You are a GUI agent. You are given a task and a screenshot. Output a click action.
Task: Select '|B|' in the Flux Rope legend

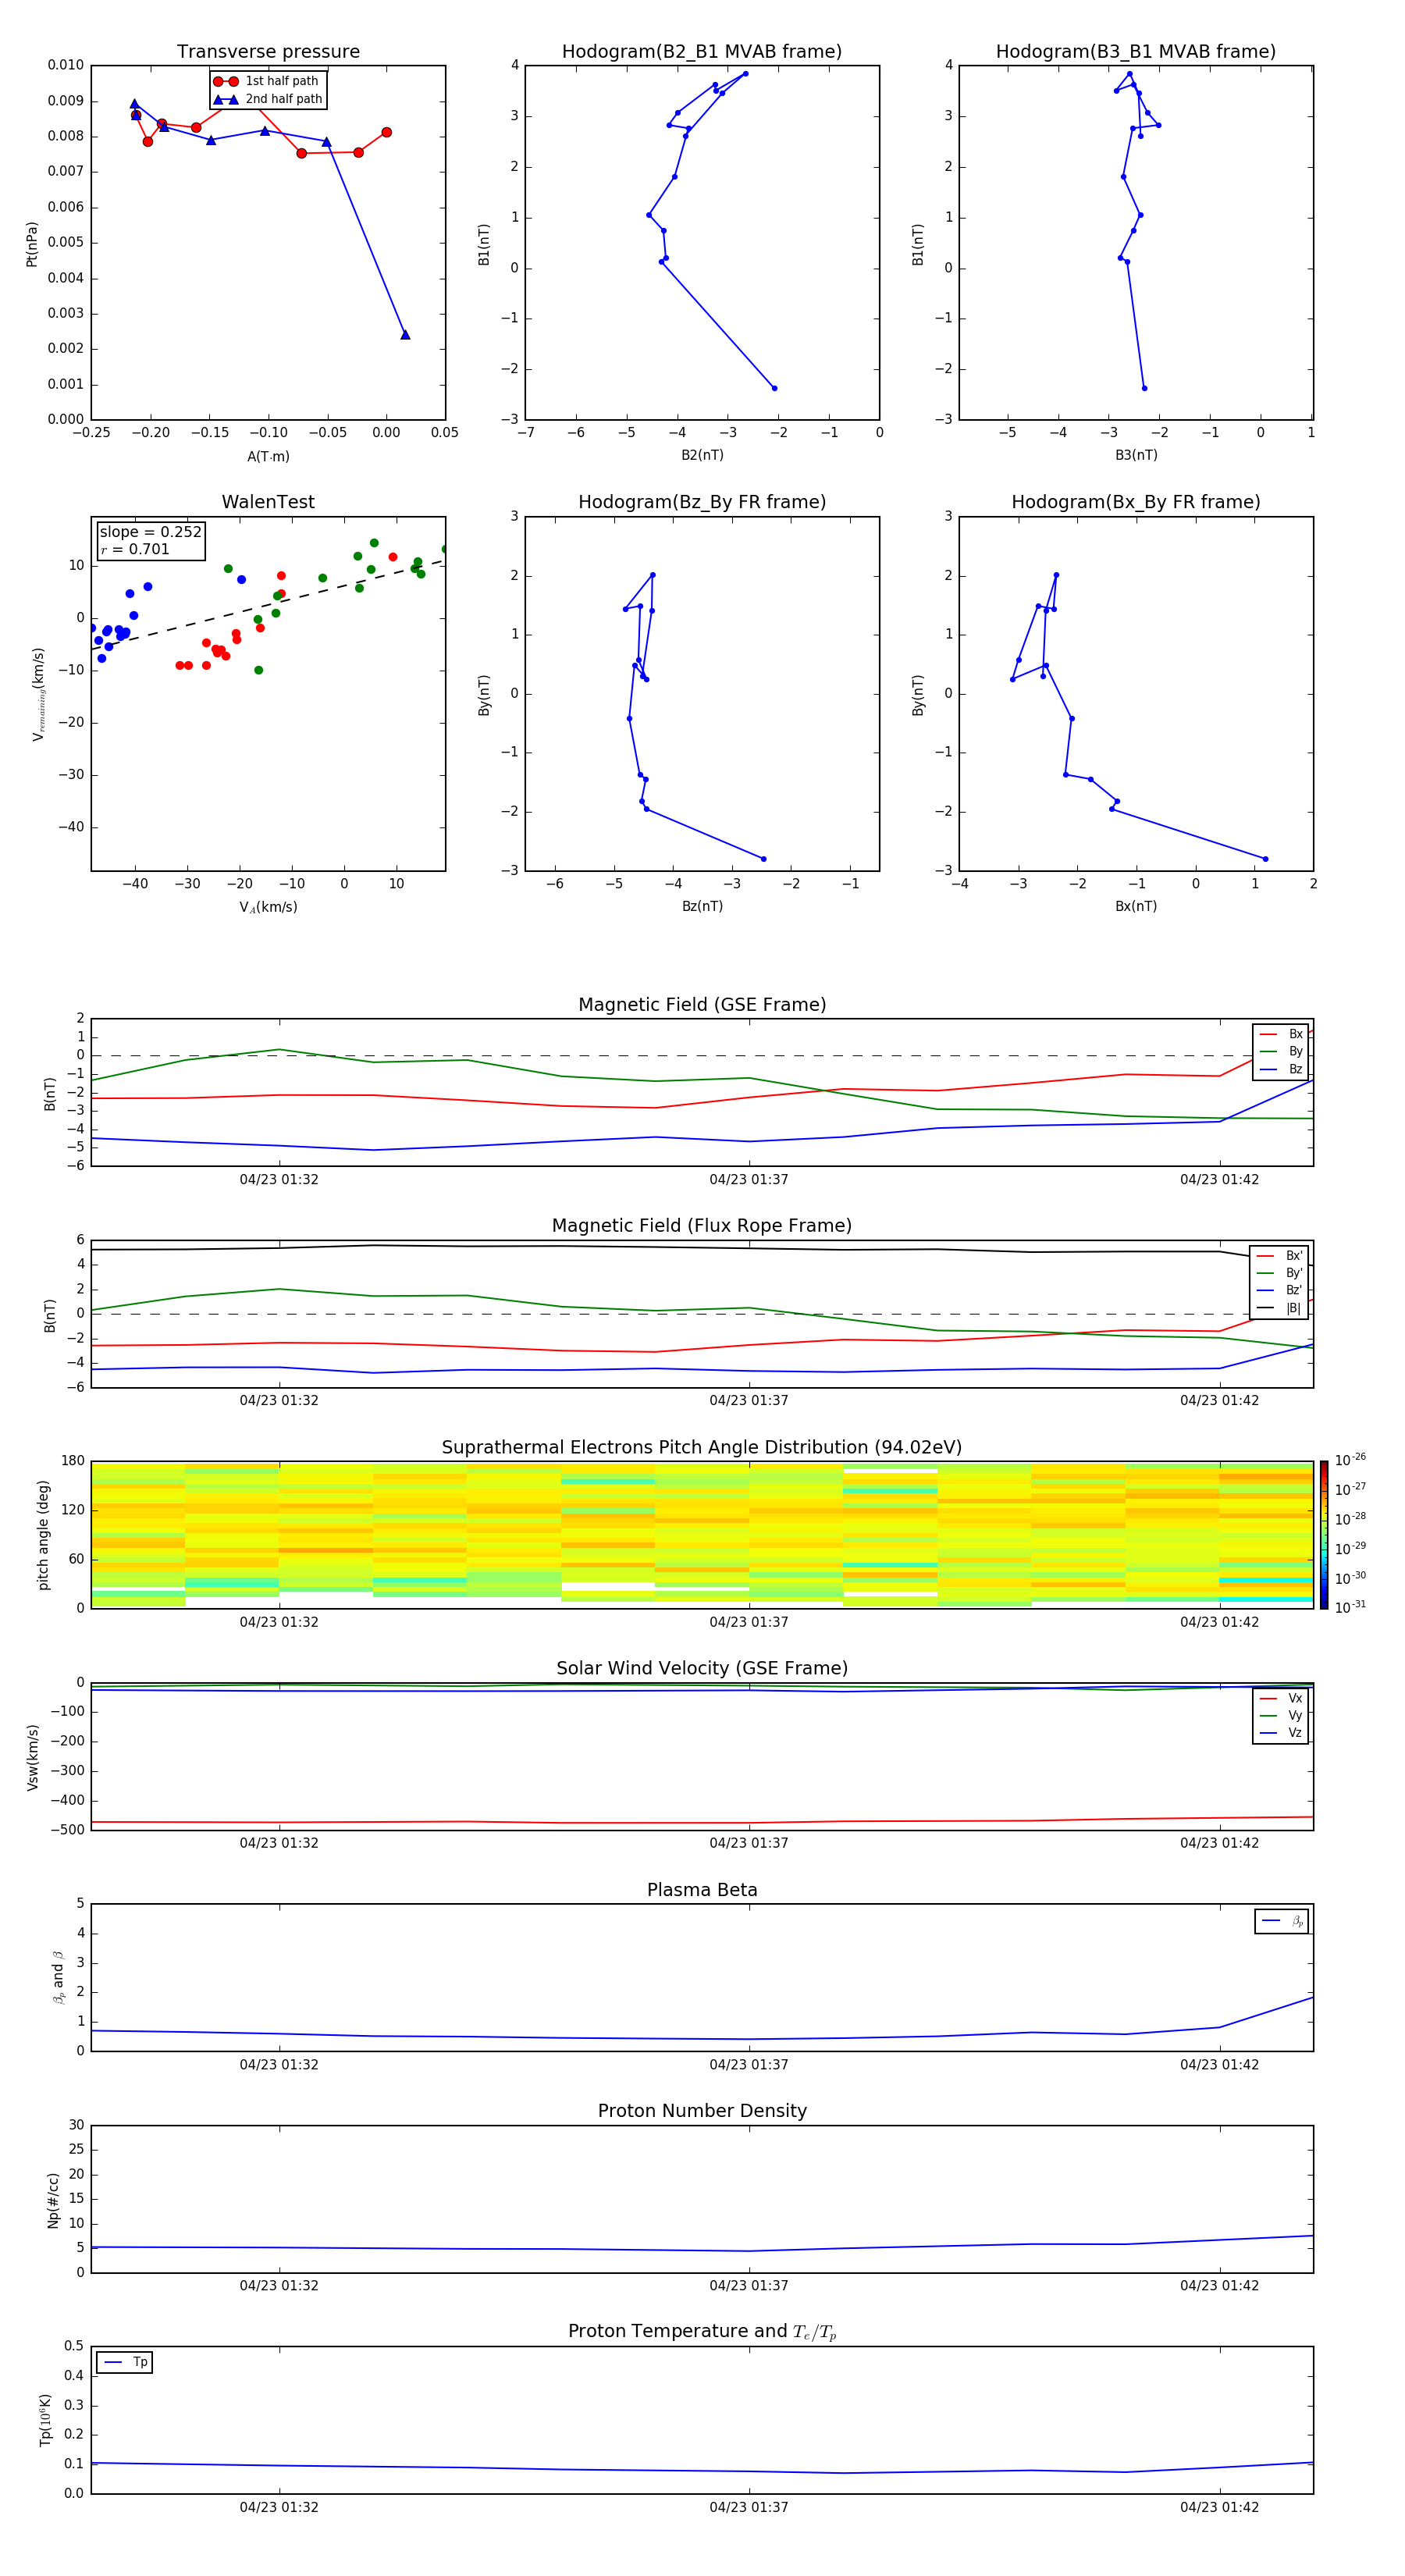click(1279, 1308)
